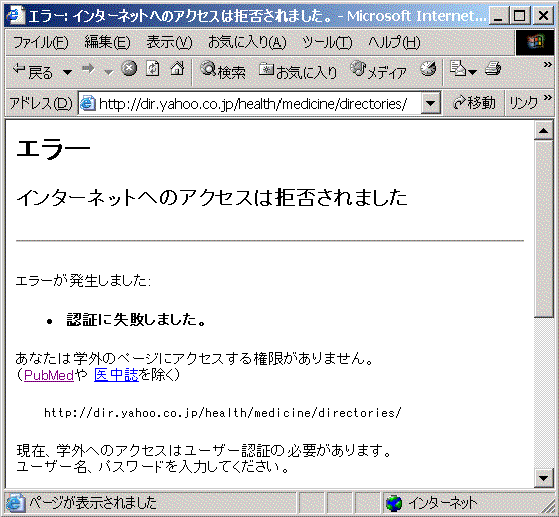The image size is (559, 517).
Task: Click the Stop loading icon
Action: [129, 68]
